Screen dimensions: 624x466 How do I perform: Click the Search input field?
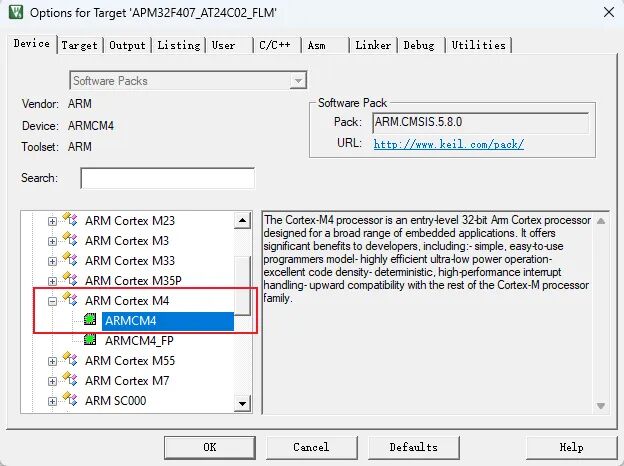pyautogui.click(x=167, y=178)
